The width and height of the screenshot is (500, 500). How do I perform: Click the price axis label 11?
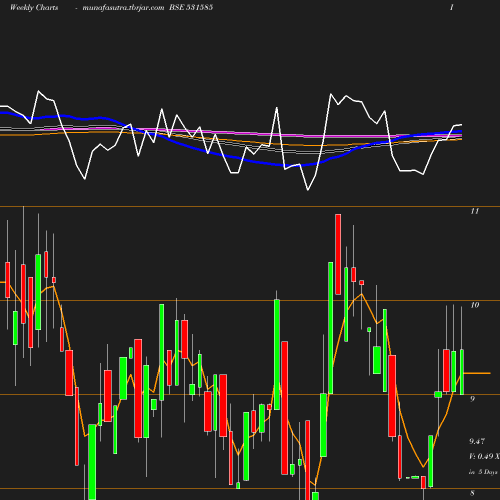pos(475,211)
